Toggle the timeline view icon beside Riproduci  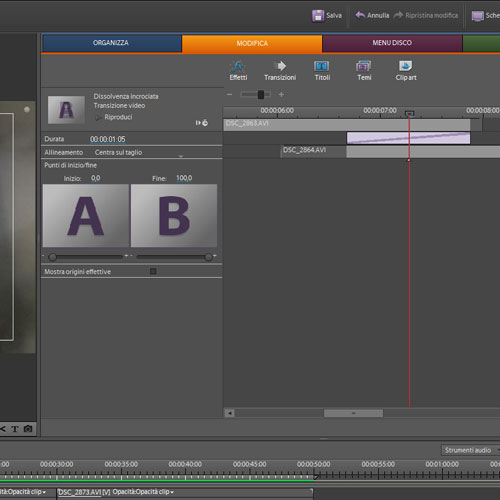[x=202, y=123]
